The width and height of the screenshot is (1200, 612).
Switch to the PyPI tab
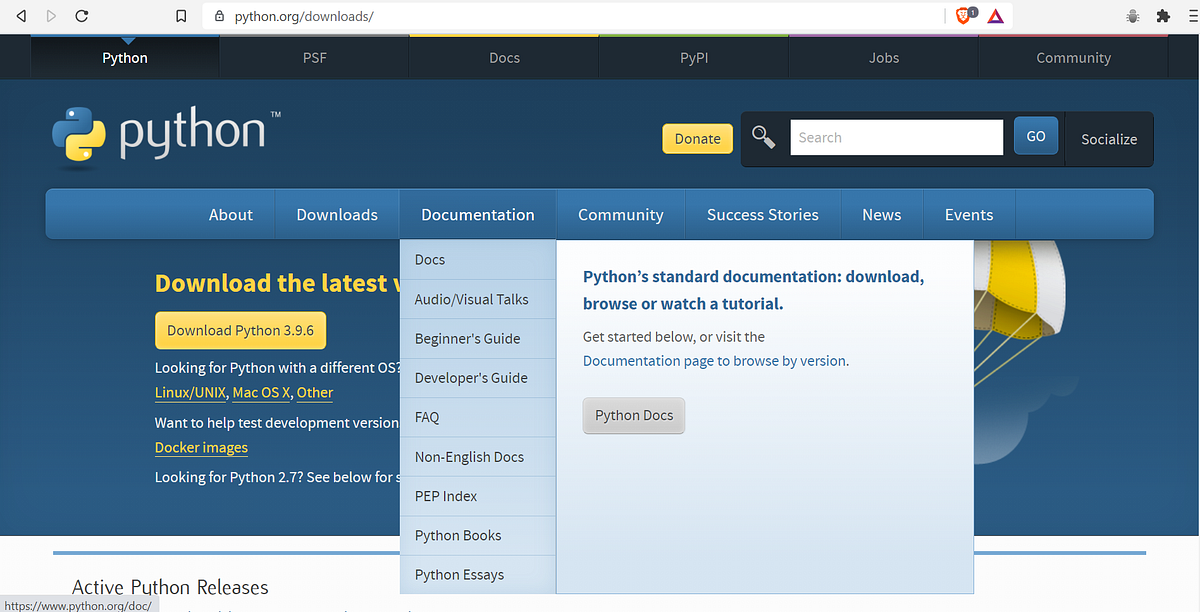click(x=693, y=57)
